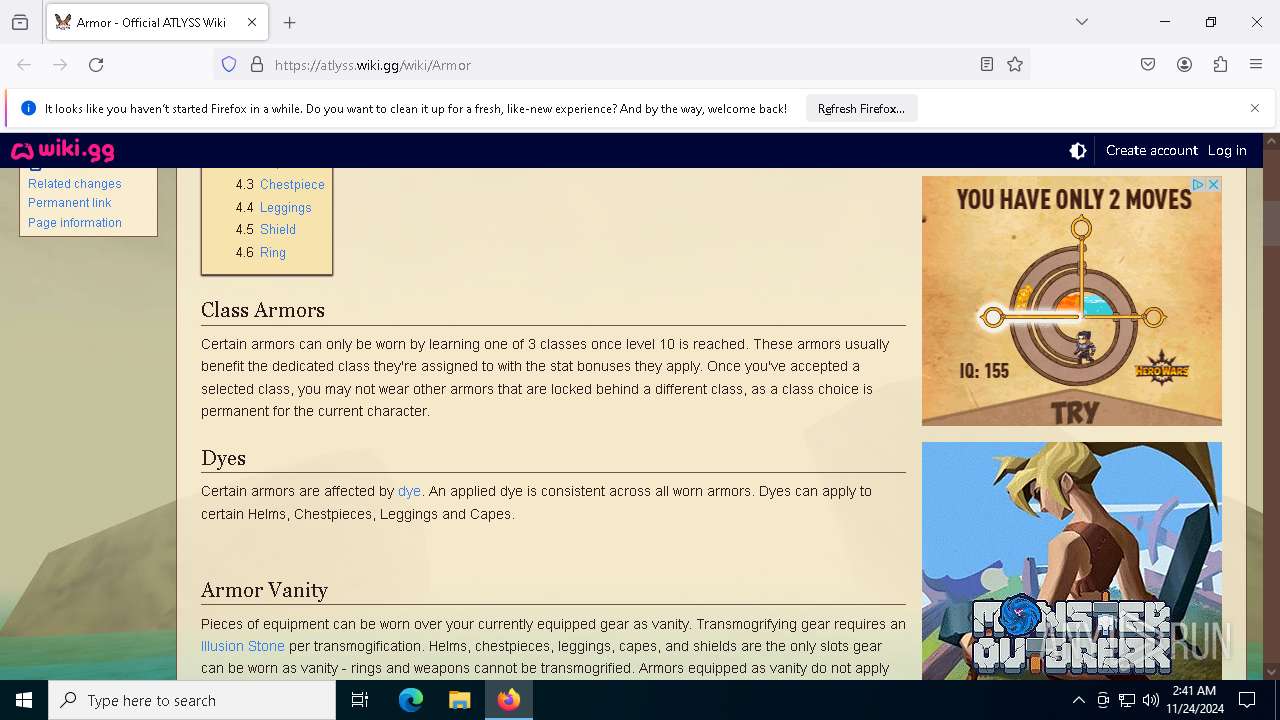Jump to 4.6 Ring in contents
Screen dimensions: 1280x720
[x=273, y=253]
